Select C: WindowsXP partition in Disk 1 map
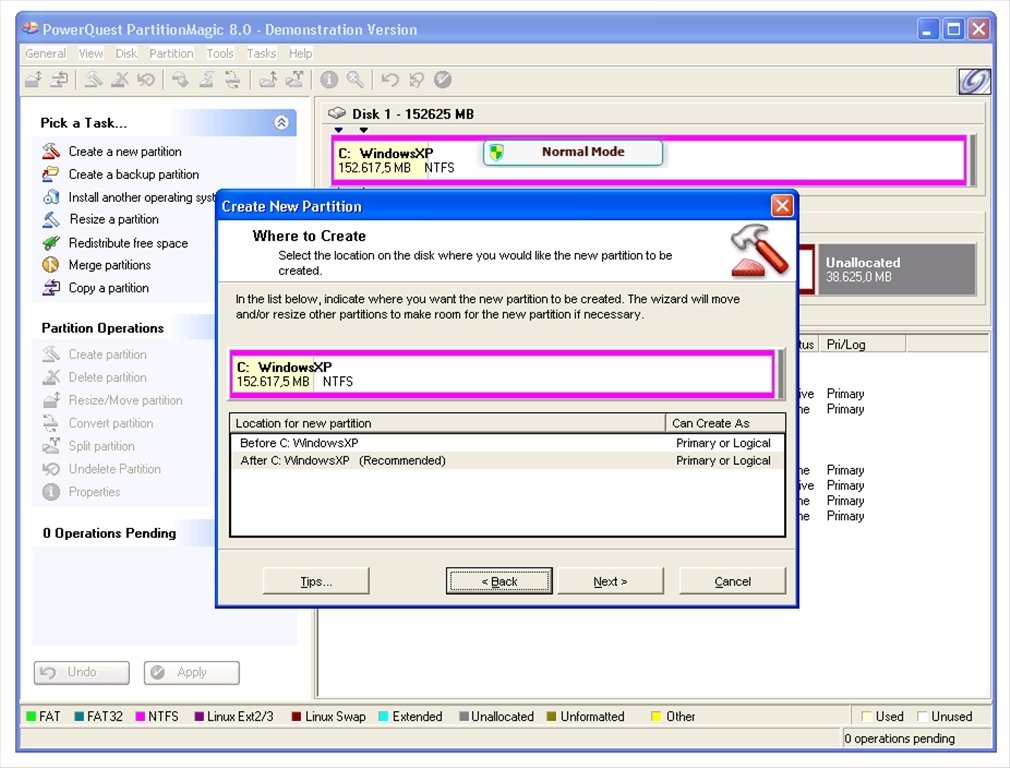 pyautogui.click(x=649, y=160)
